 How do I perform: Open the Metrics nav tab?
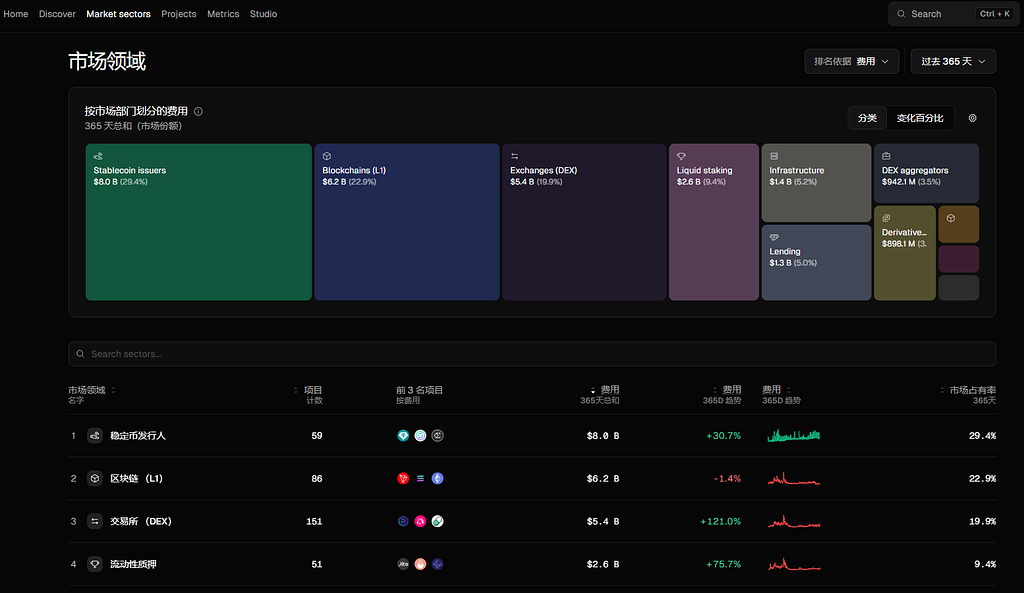click(223, 14)
